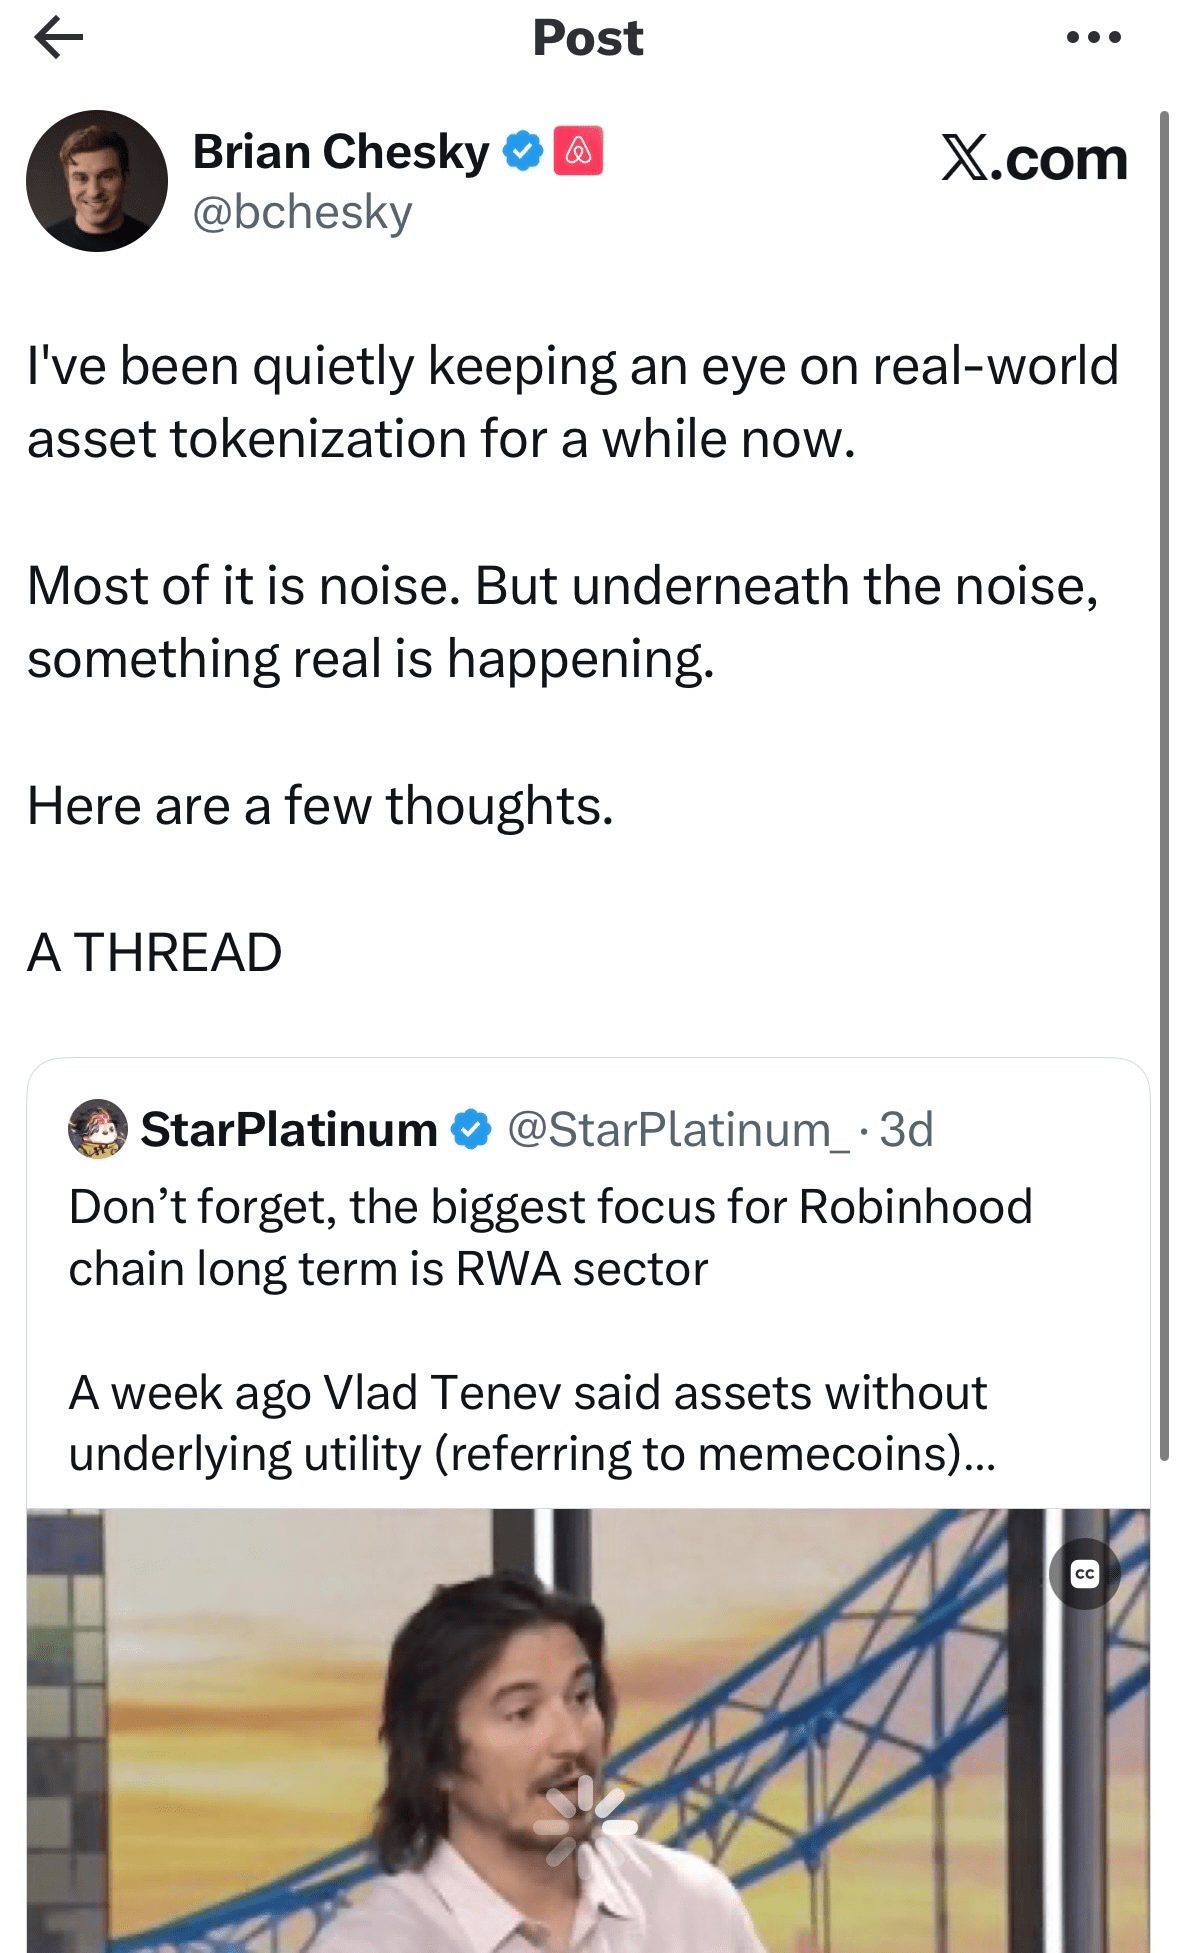Play the embedded video thumbnail
Screen dimensions: 1178x1953
pyautogui.click(x=588, y=1730)
